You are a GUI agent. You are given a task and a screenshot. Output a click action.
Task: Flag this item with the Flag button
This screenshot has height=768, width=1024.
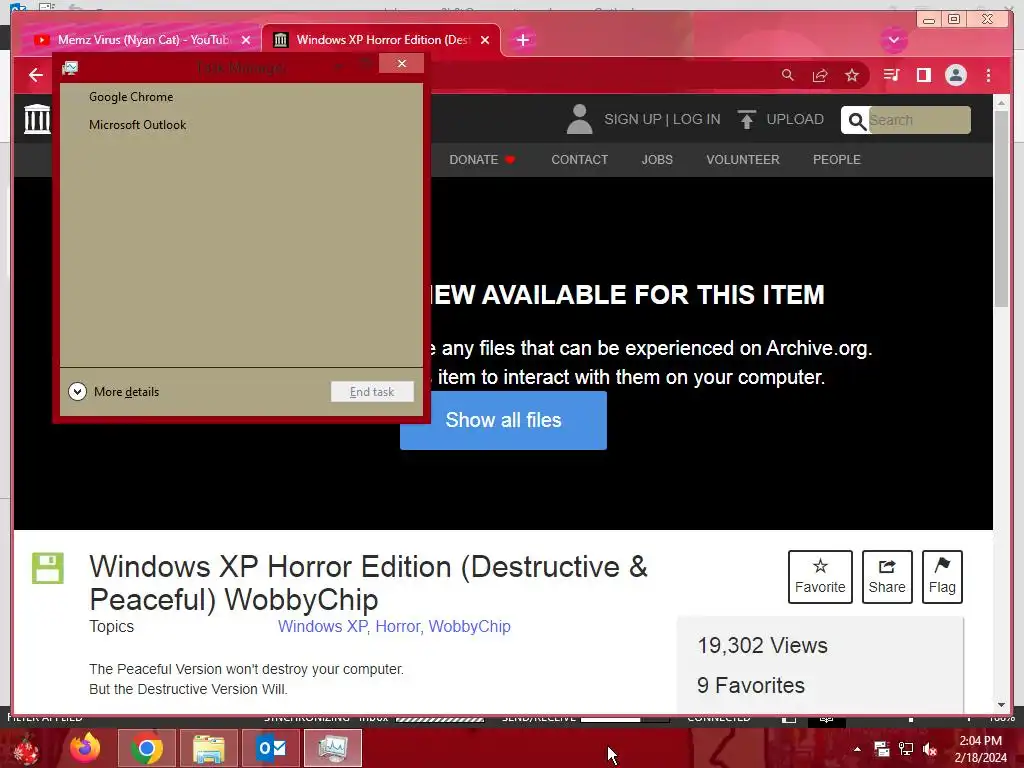[942, 577]
